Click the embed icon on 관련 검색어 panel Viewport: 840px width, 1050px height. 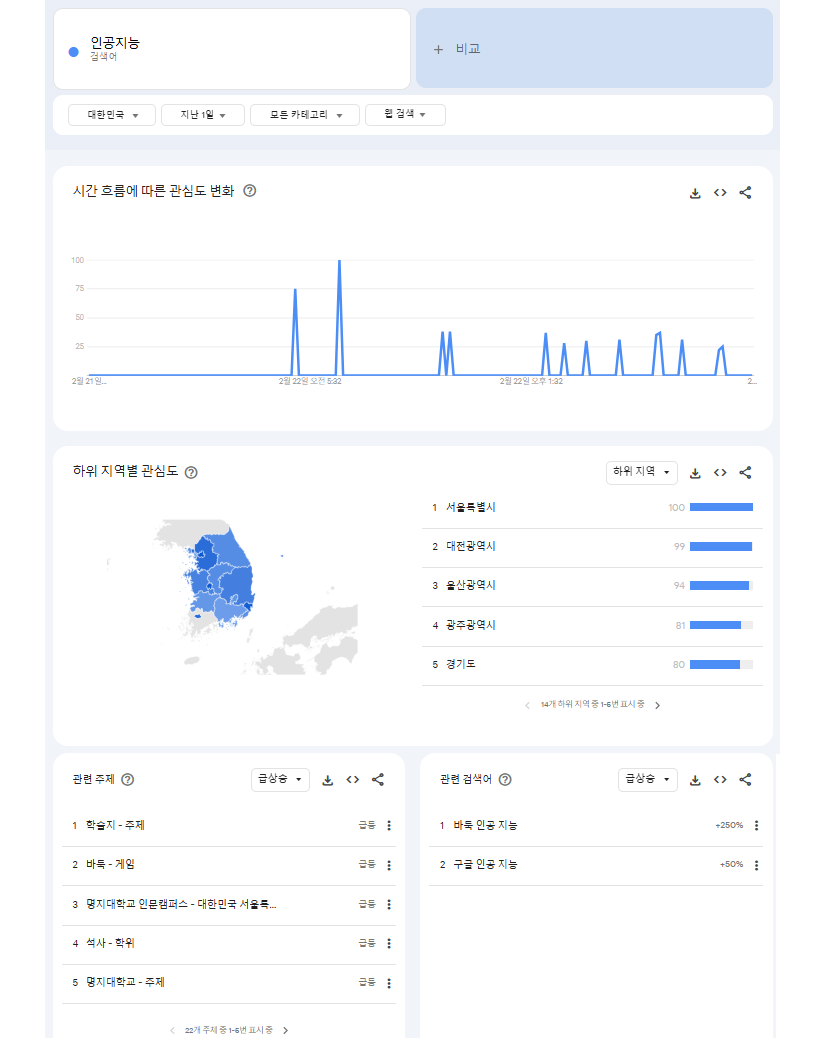[x=719, y=779]
